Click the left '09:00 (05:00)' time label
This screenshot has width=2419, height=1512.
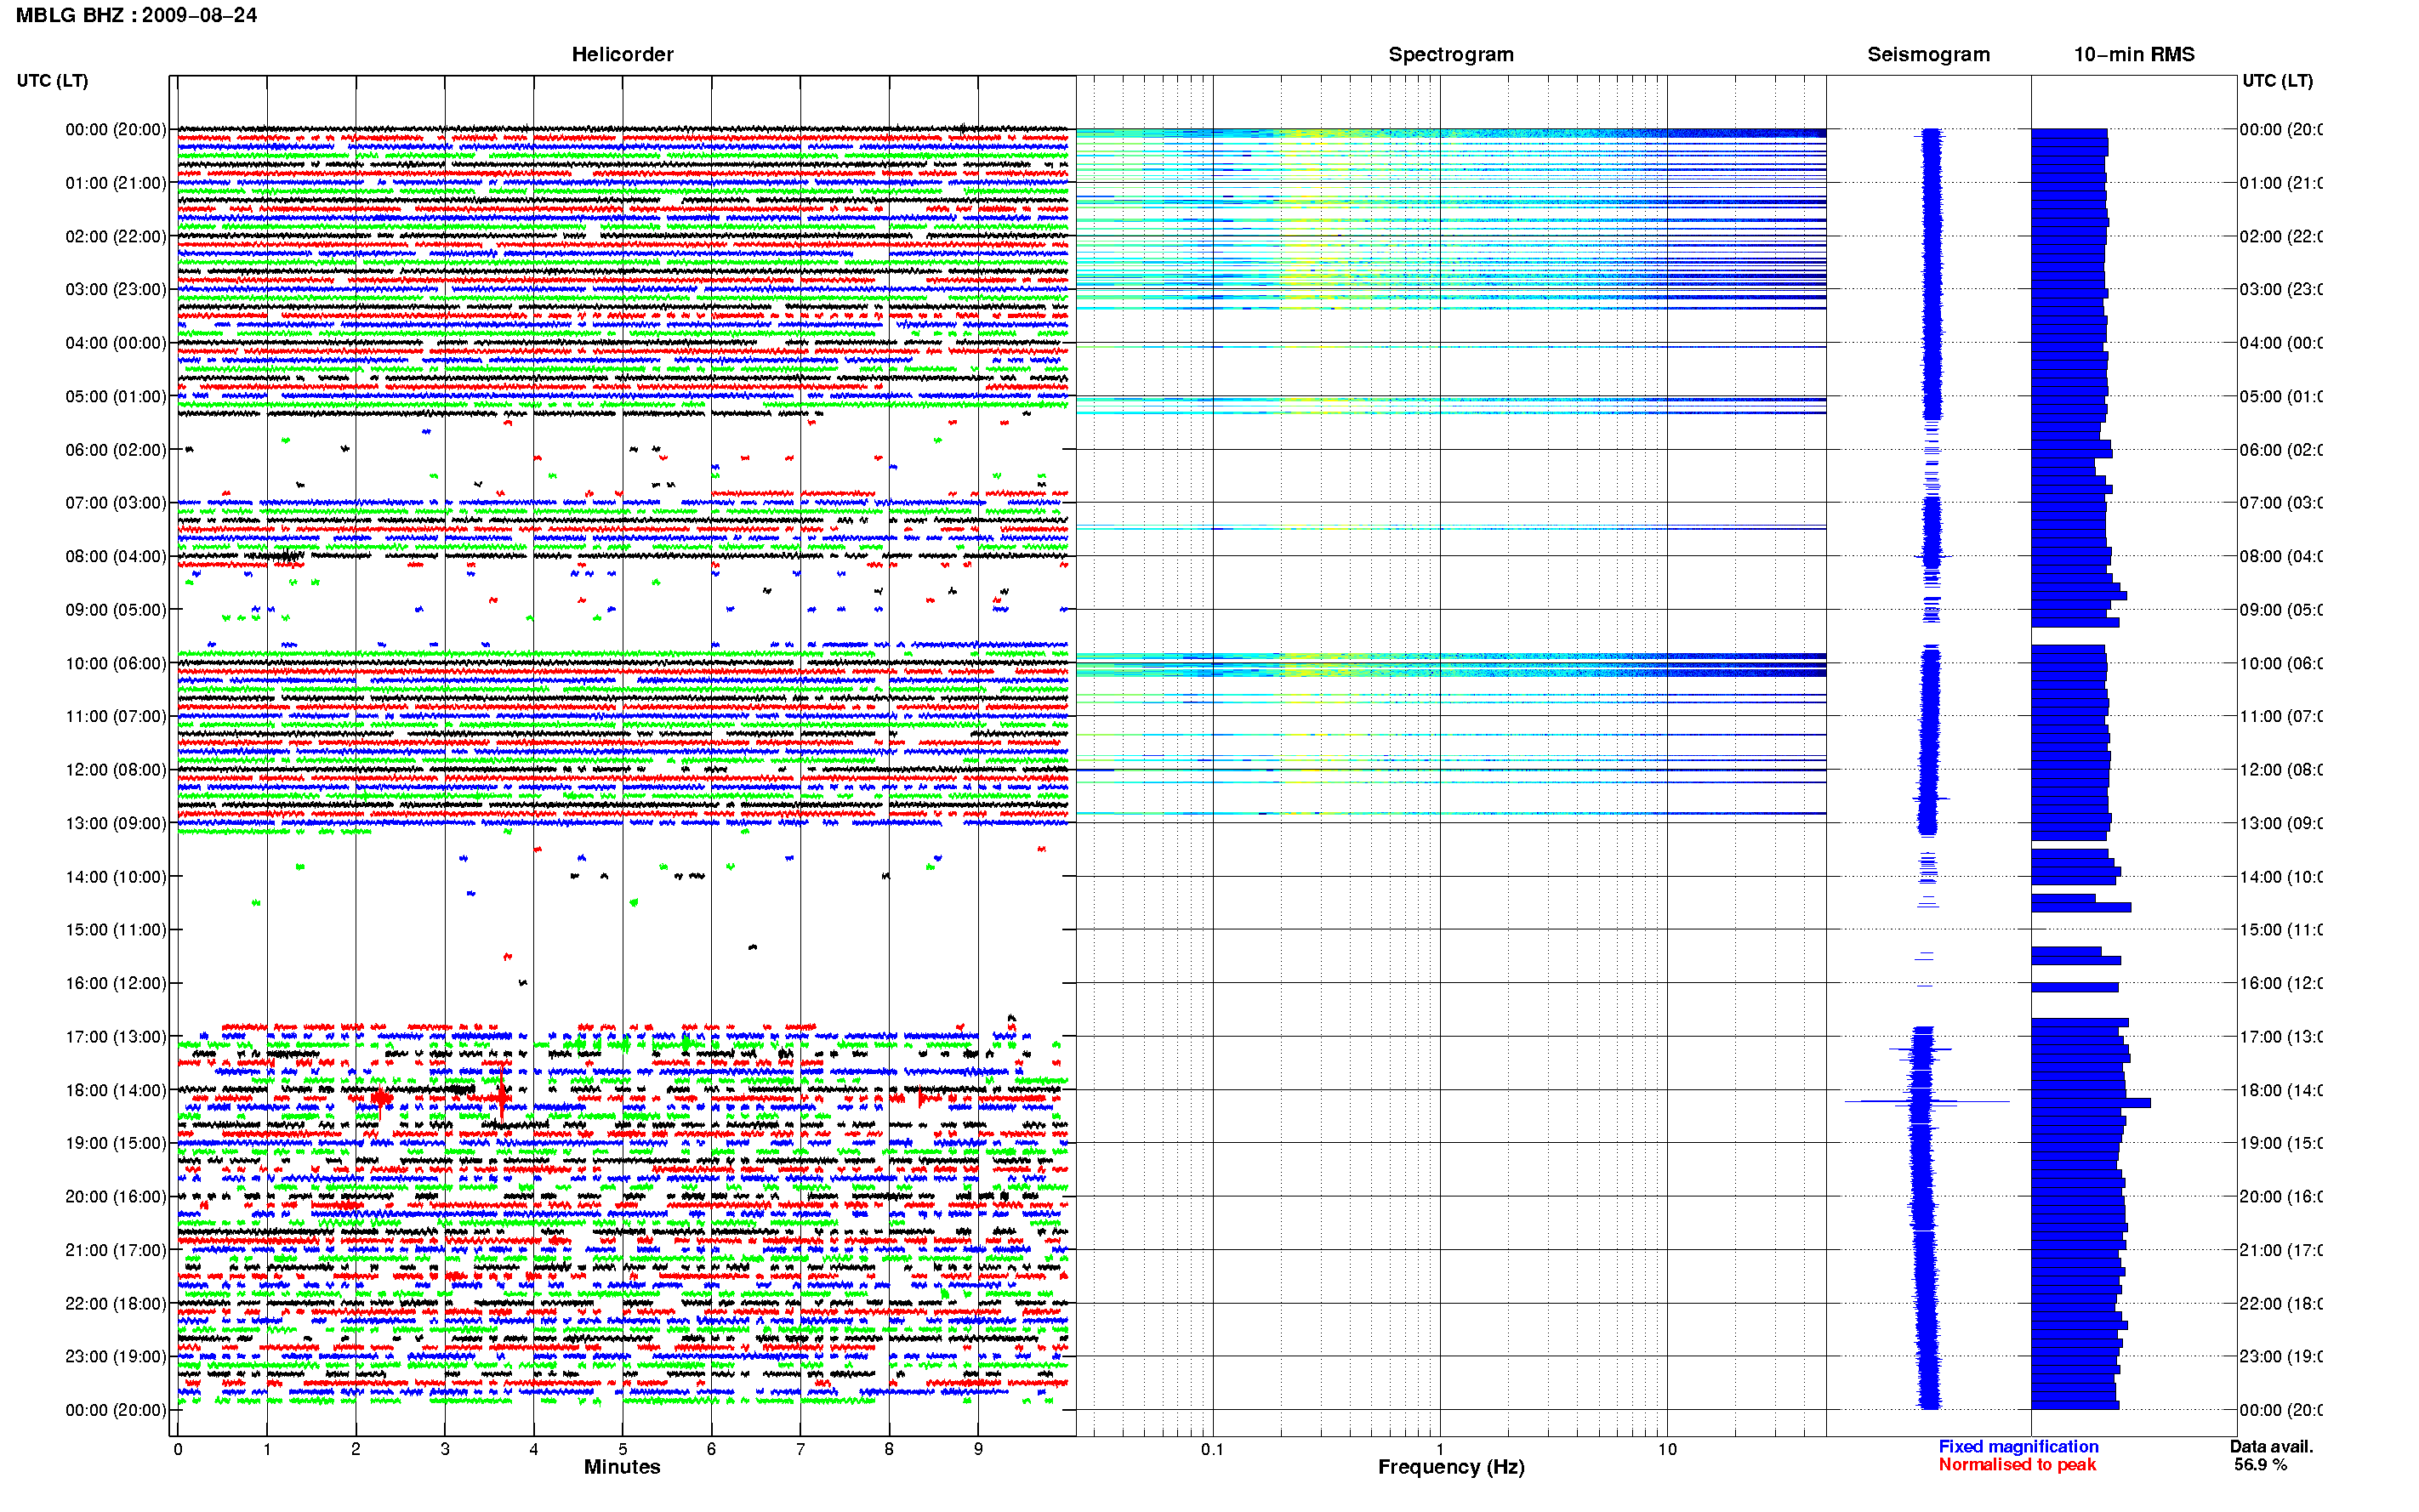[x=116, y=610]
